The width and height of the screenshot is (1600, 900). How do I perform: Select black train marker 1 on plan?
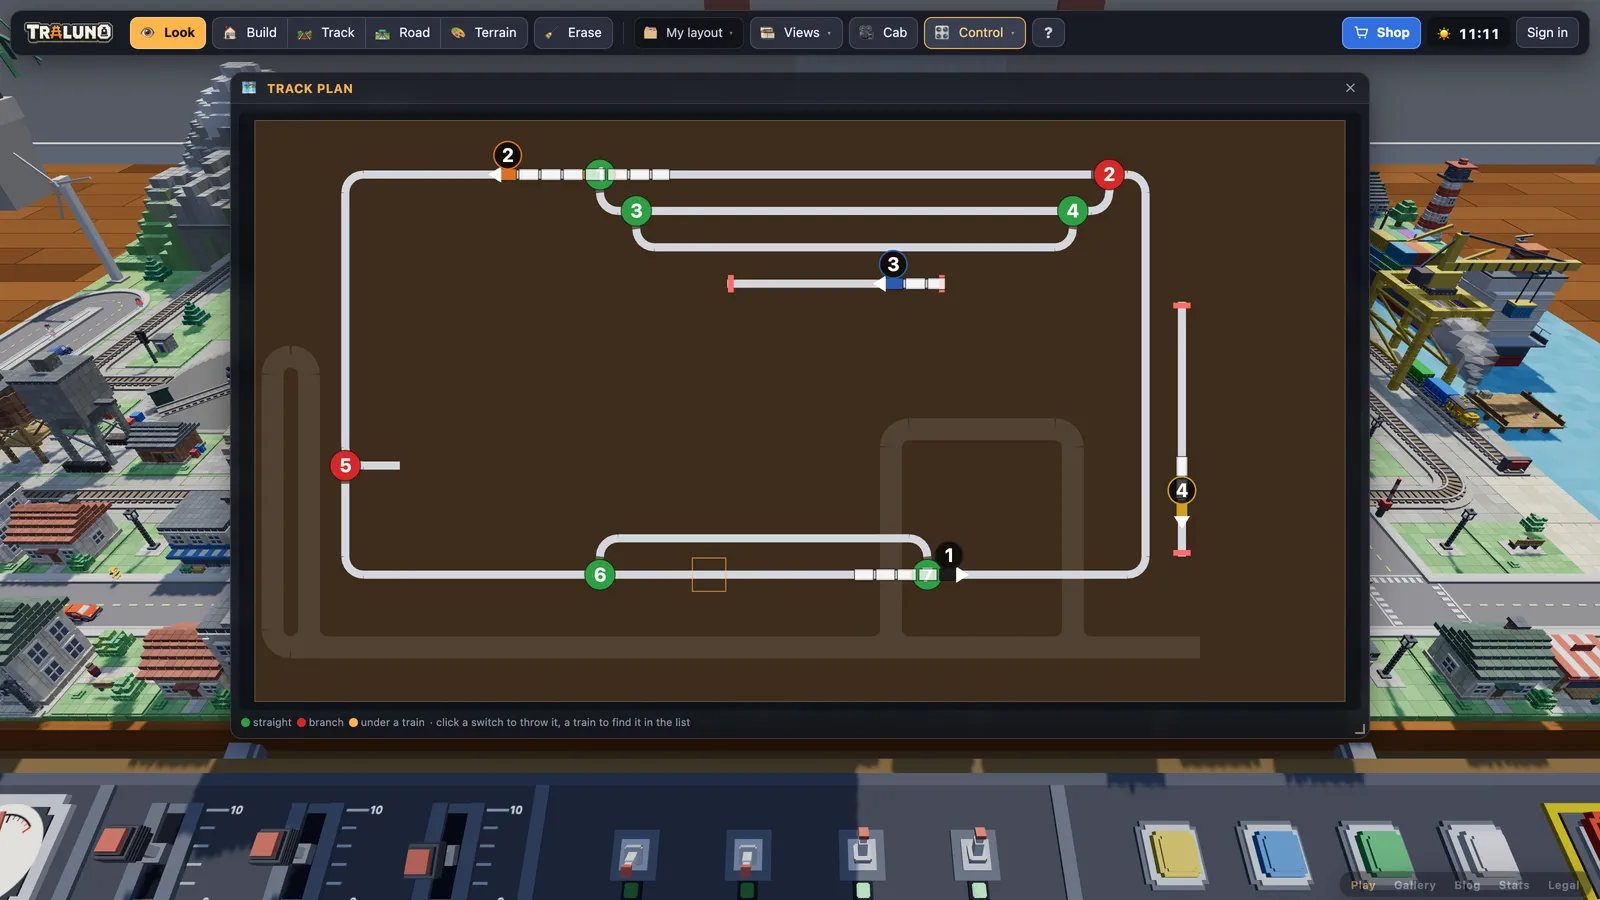click(x=949, y=555)
